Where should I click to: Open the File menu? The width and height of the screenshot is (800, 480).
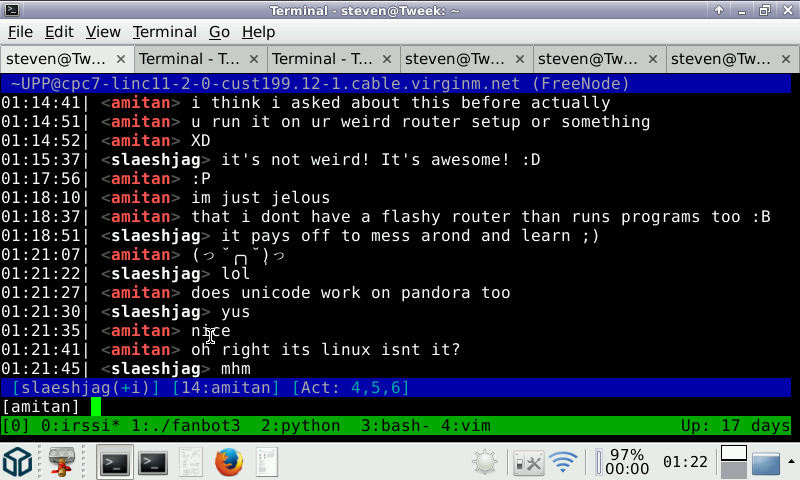point(20,32)
